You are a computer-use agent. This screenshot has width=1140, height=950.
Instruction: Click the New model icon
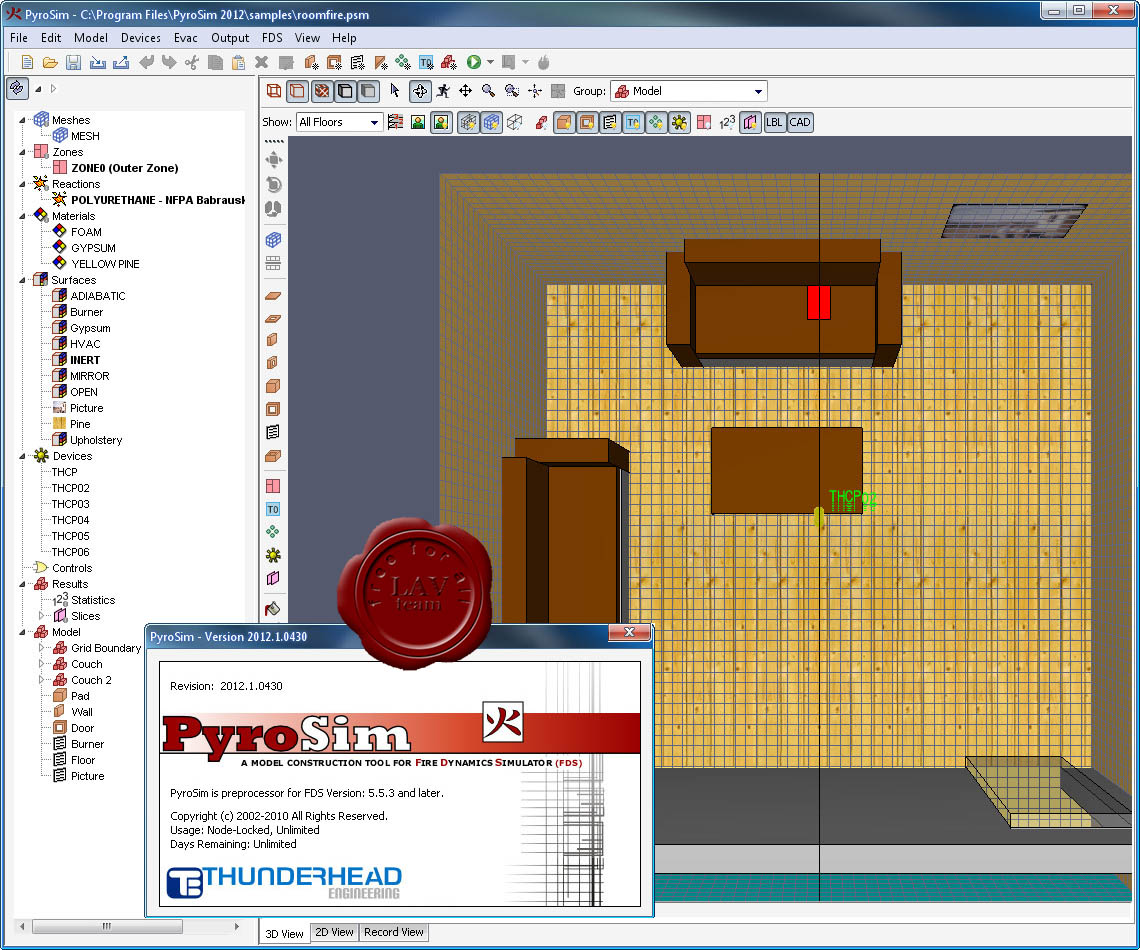click(27, 63)
